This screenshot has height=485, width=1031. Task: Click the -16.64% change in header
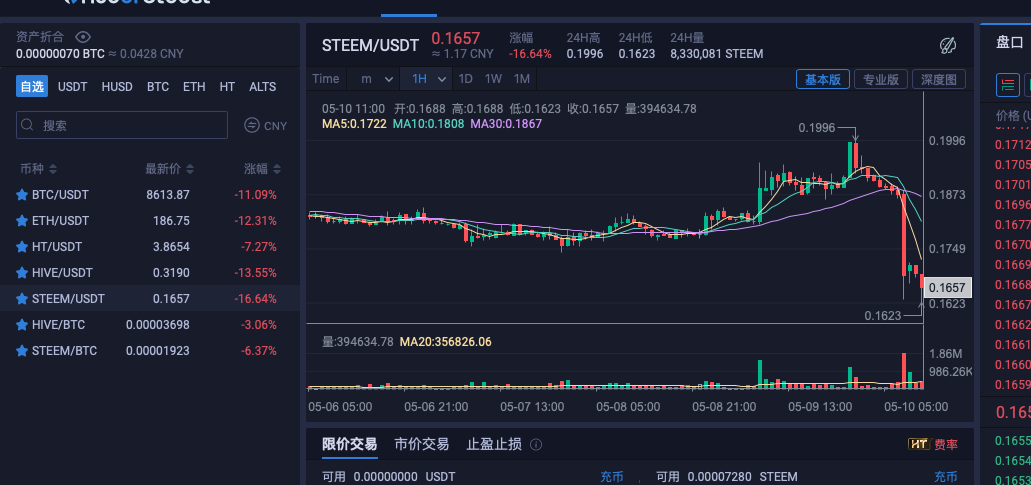(530, 54)
